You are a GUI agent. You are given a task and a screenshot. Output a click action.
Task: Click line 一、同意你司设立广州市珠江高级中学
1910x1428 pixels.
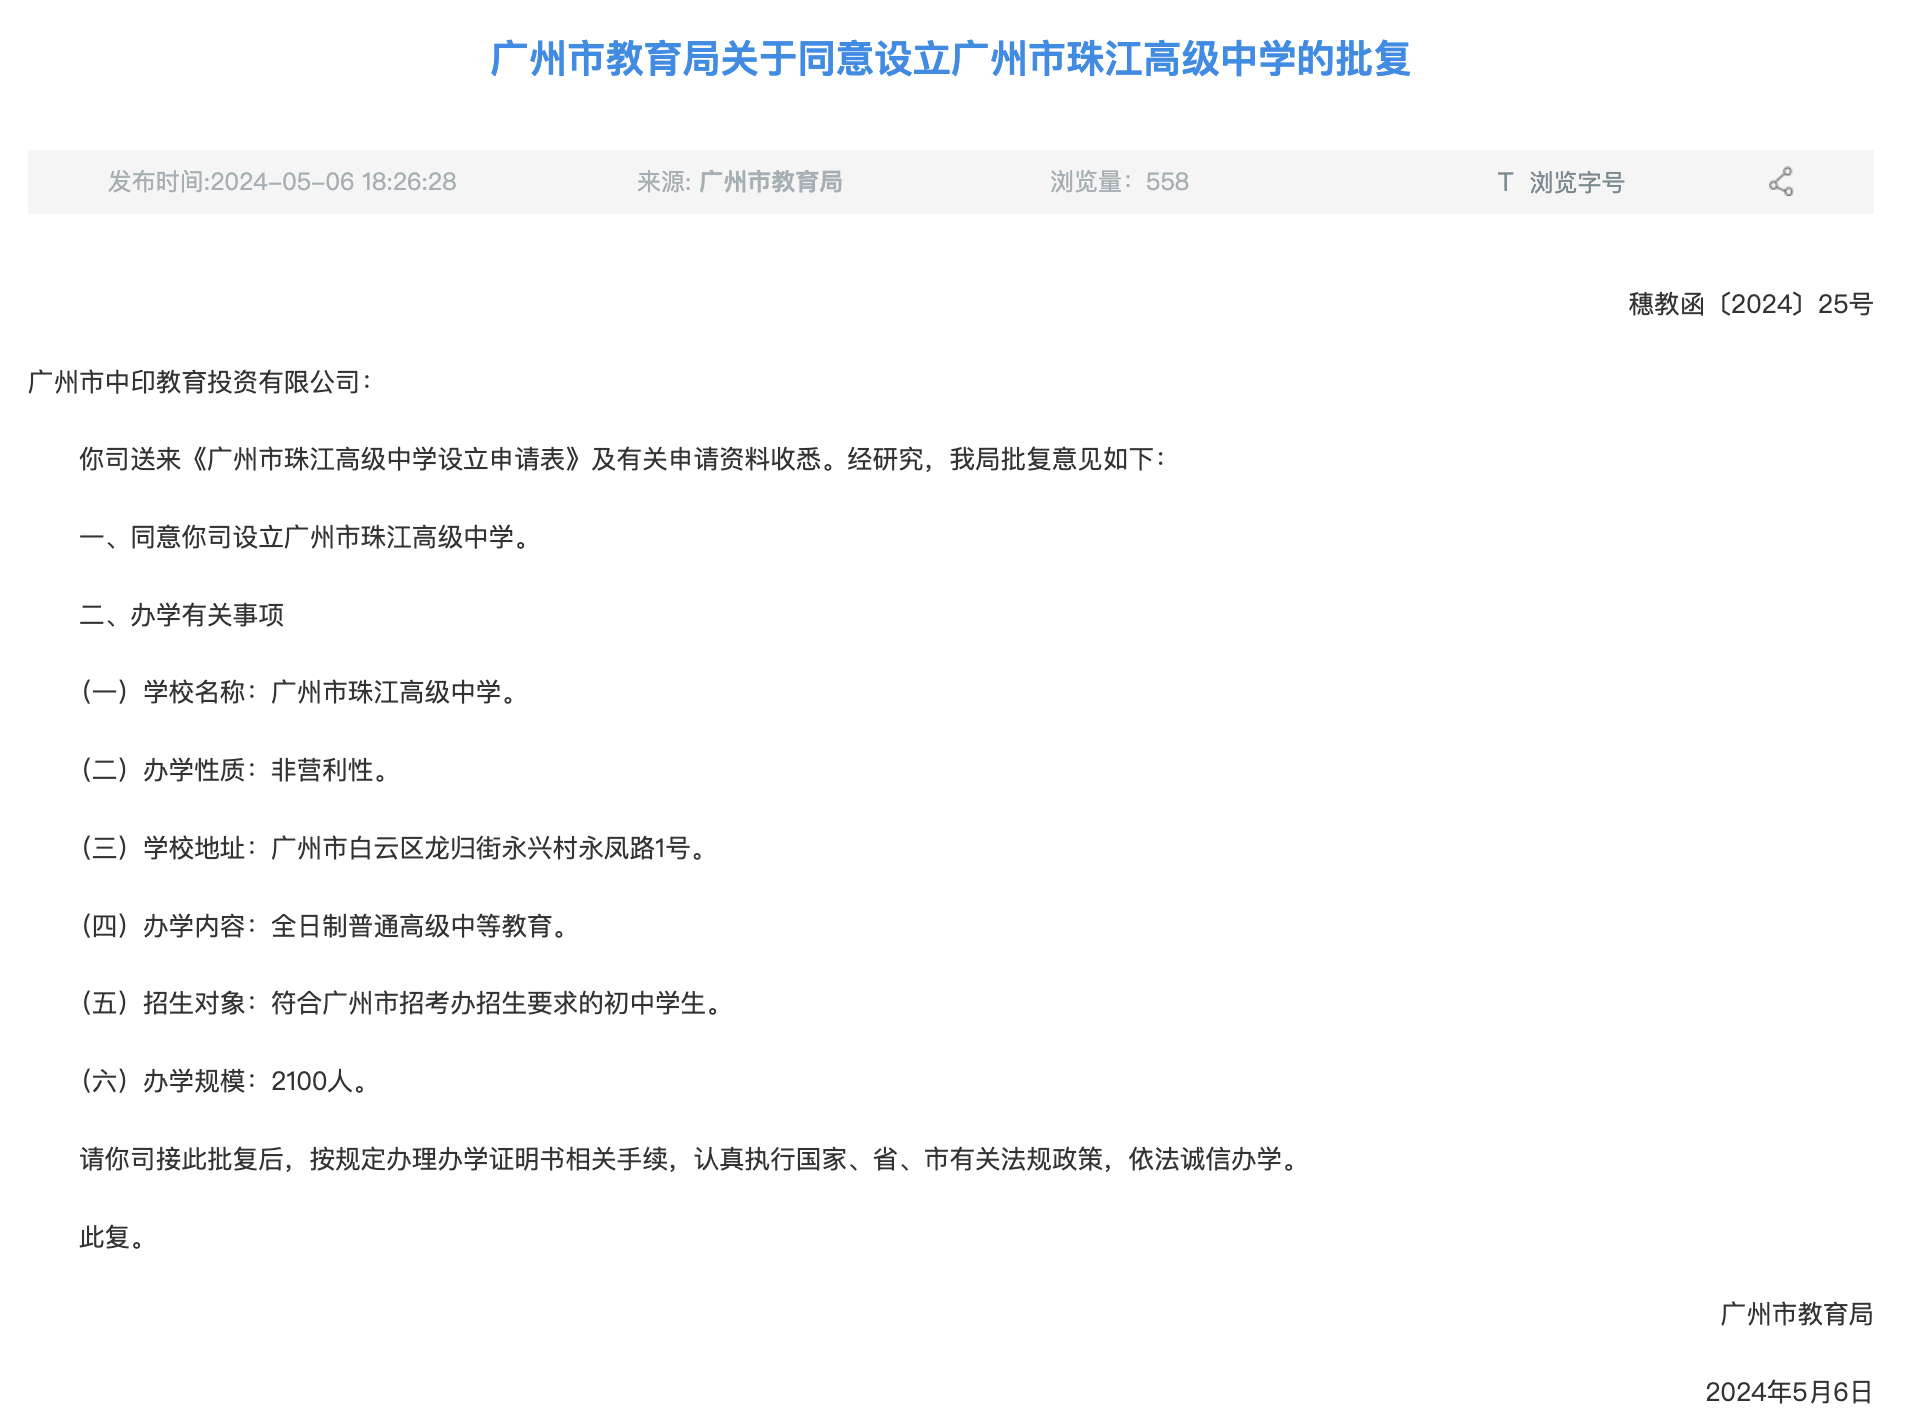tap(304, 537)
